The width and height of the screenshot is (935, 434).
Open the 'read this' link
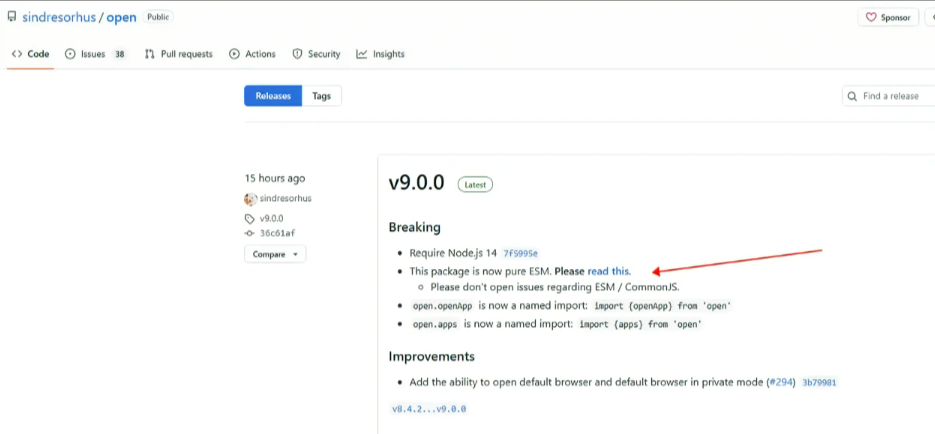coord(608,271)
